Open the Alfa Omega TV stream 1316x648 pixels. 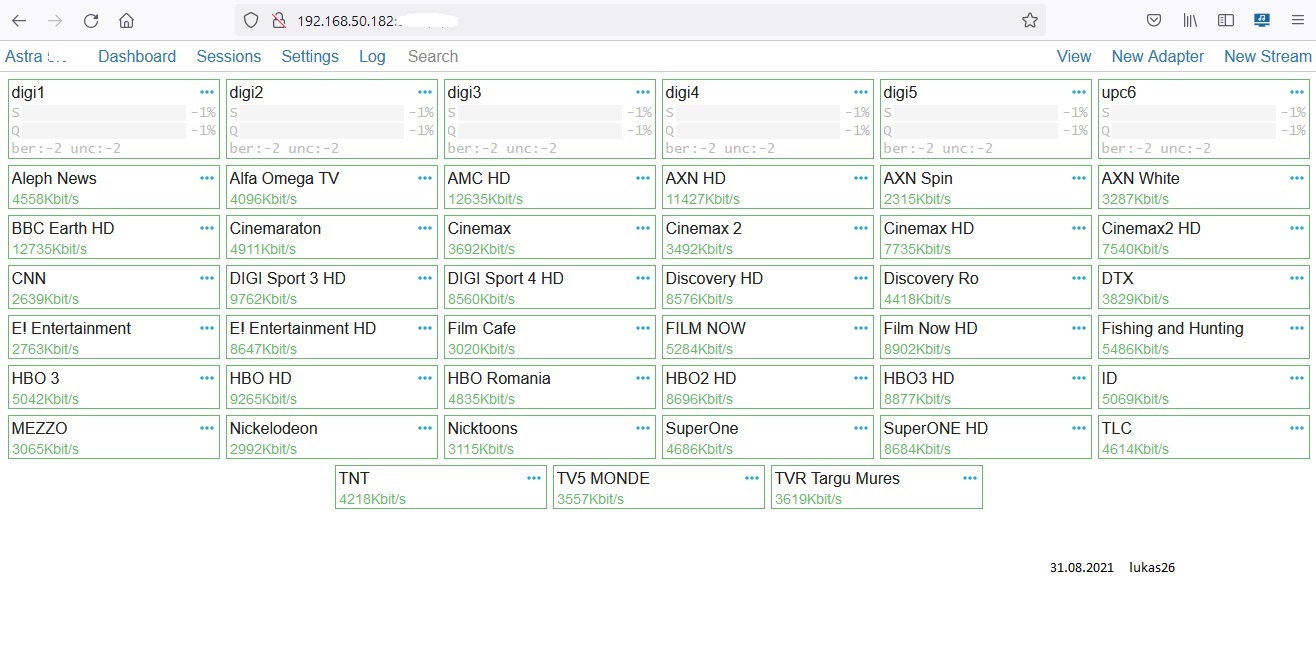332,187
